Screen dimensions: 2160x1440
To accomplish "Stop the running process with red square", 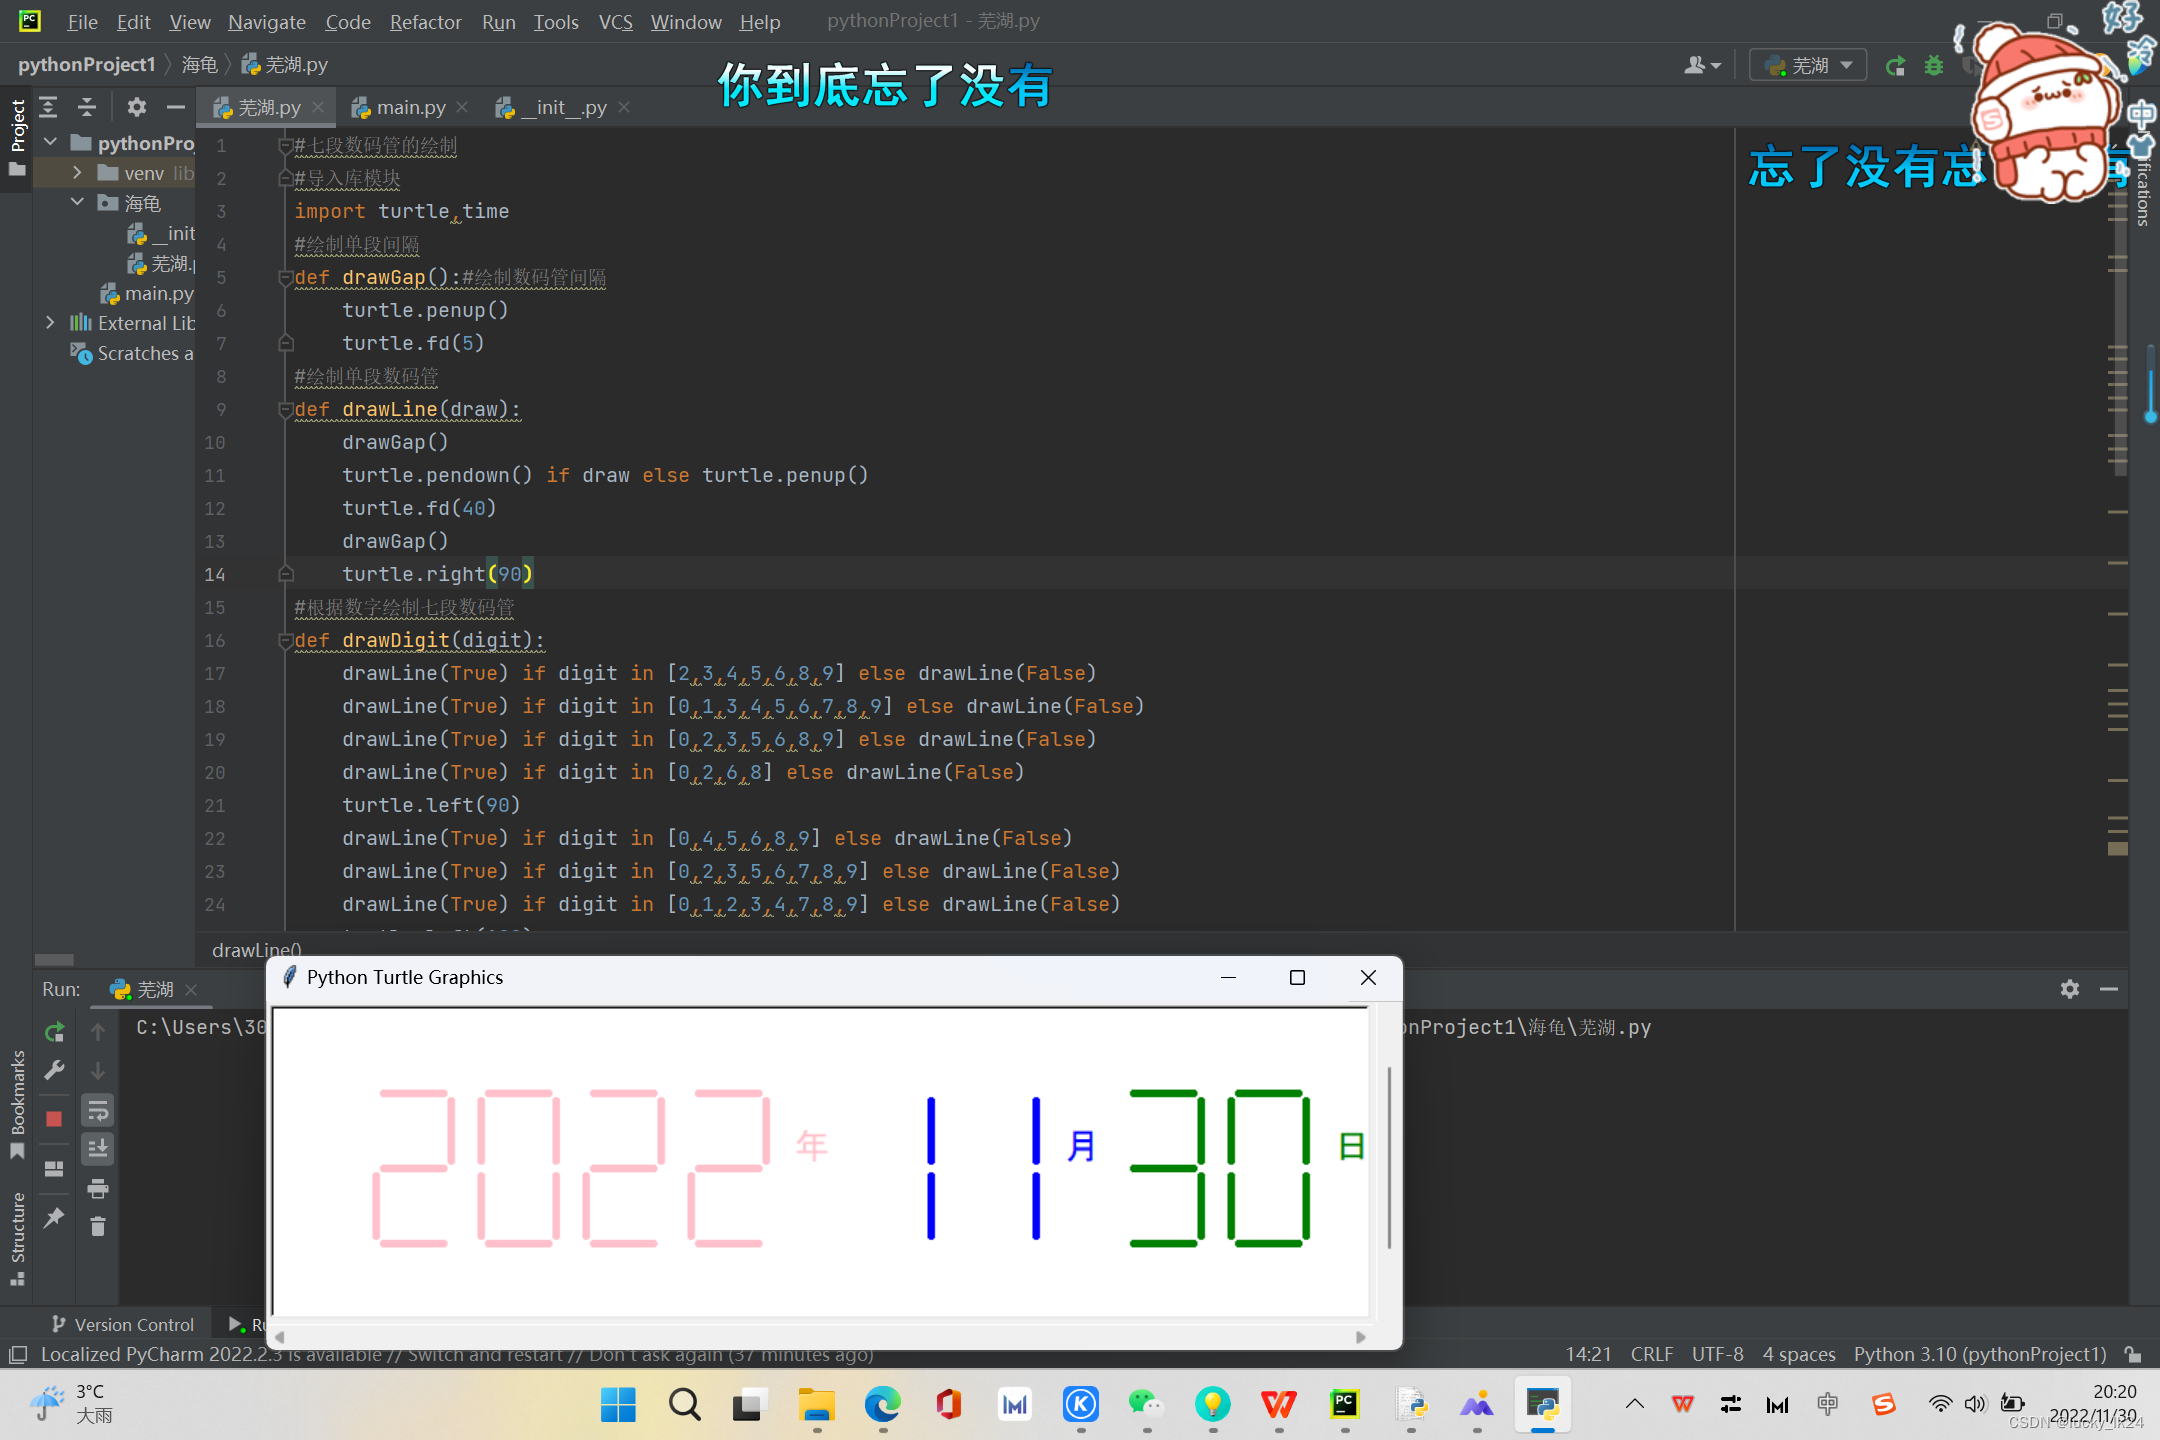I will point(55,1118).
